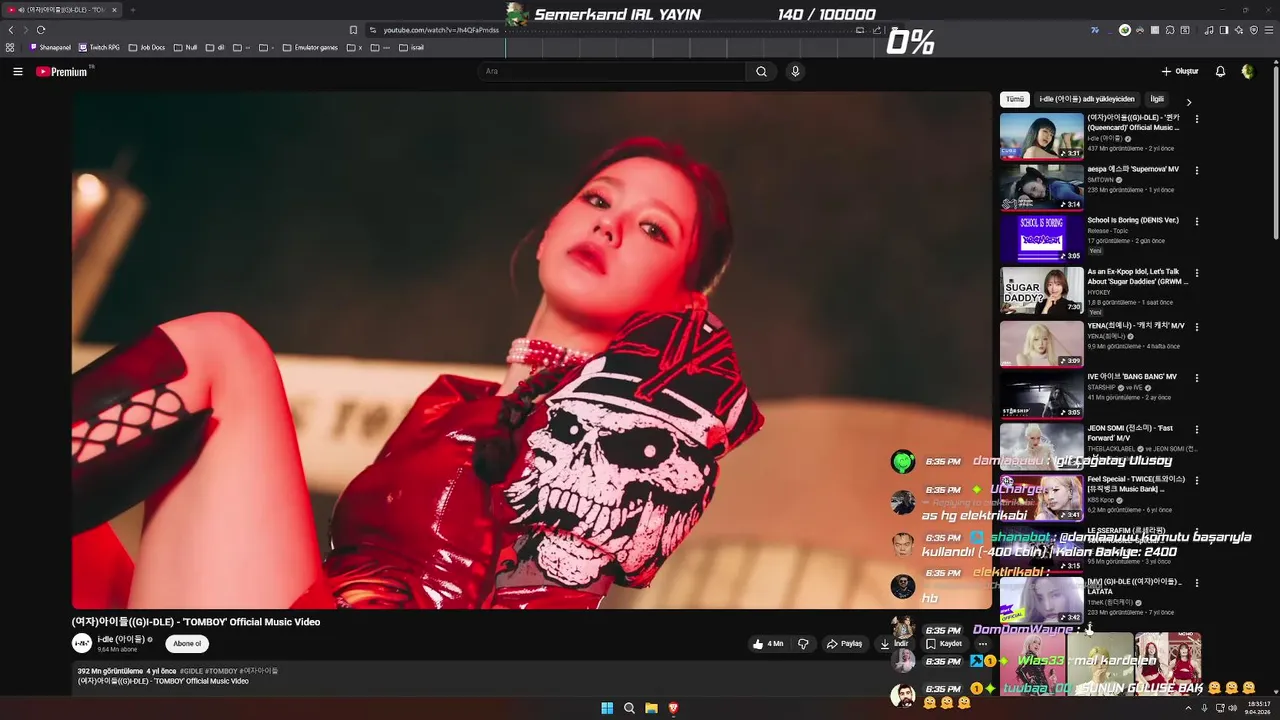Bookmark this page using bookmark icon
This screenshot has width=1280, height=720.
click(x=353, y=30)
